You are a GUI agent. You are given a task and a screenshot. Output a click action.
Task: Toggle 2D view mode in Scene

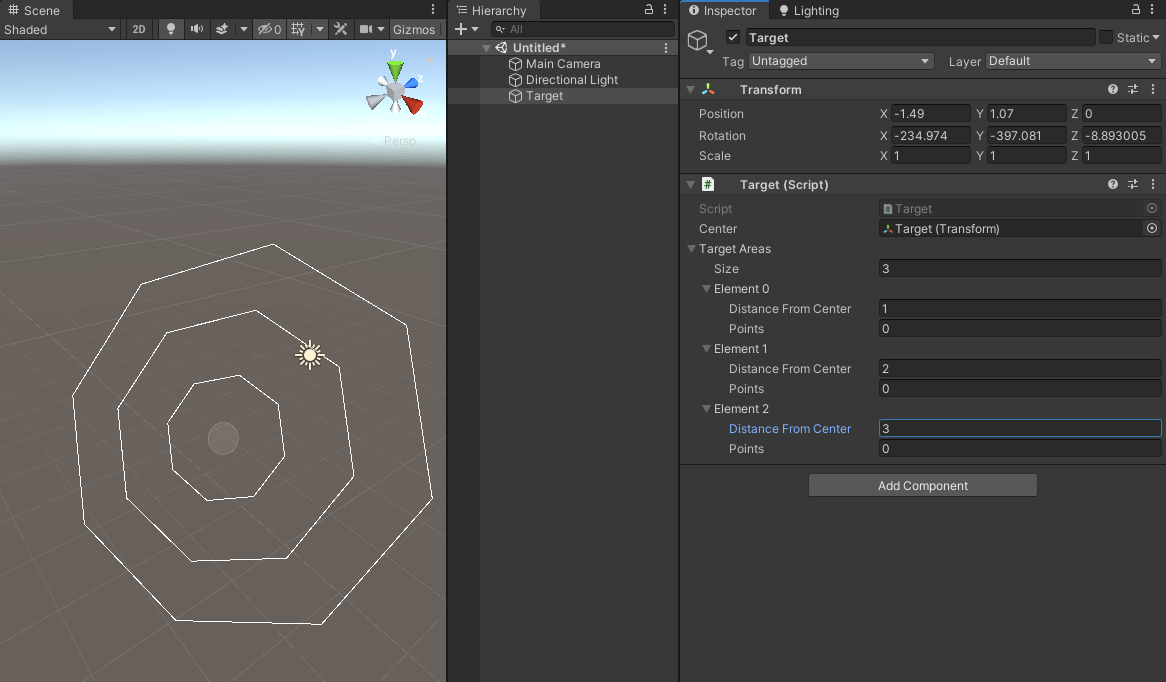[139, 29]
